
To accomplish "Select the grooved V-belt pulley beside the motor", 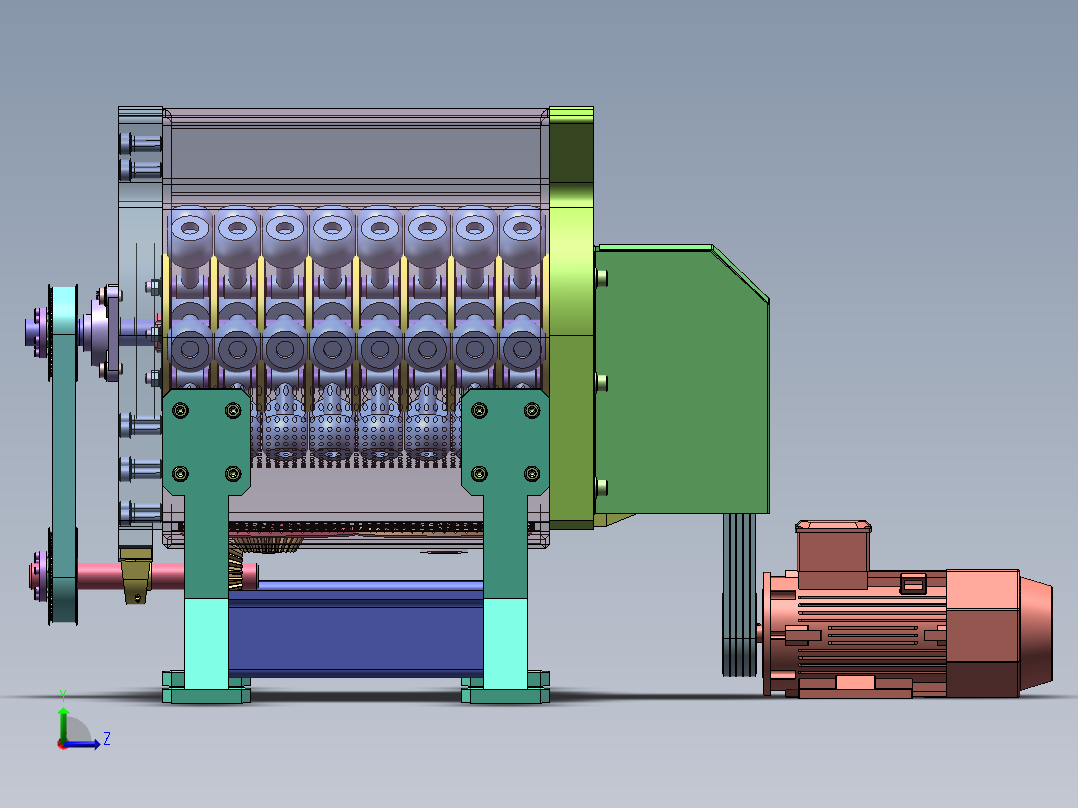I will tap(739, 596).
